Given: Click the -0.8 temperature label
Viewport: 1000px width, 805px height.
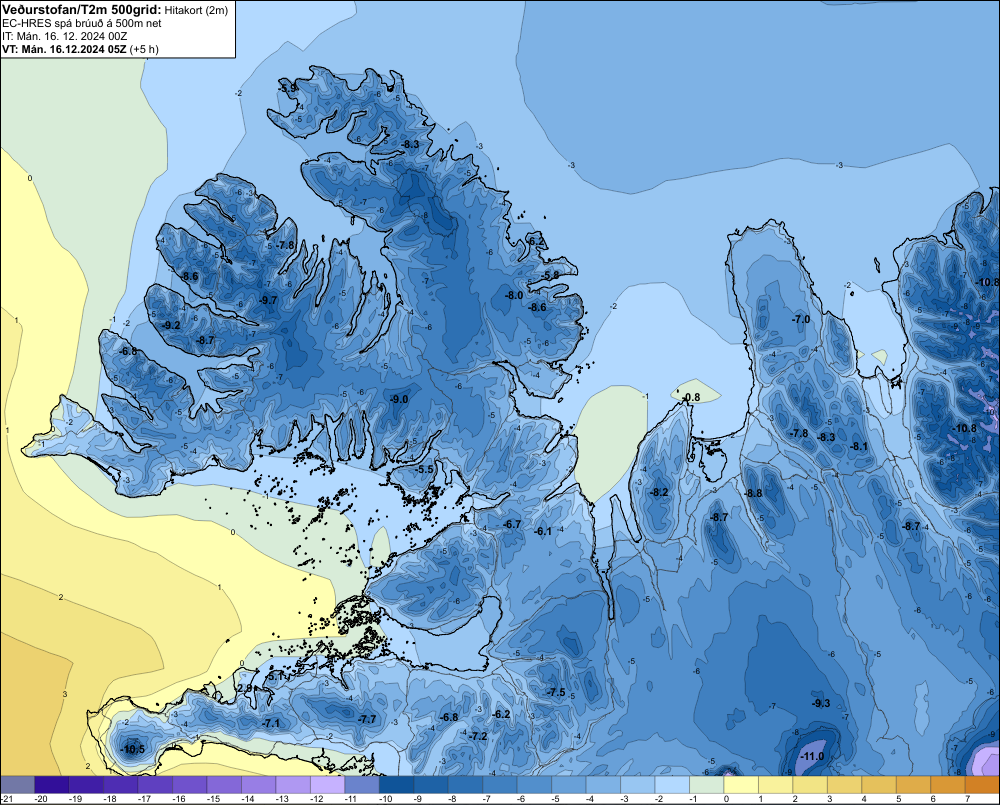Looking at the screenshot, I should tap(691, 397).
